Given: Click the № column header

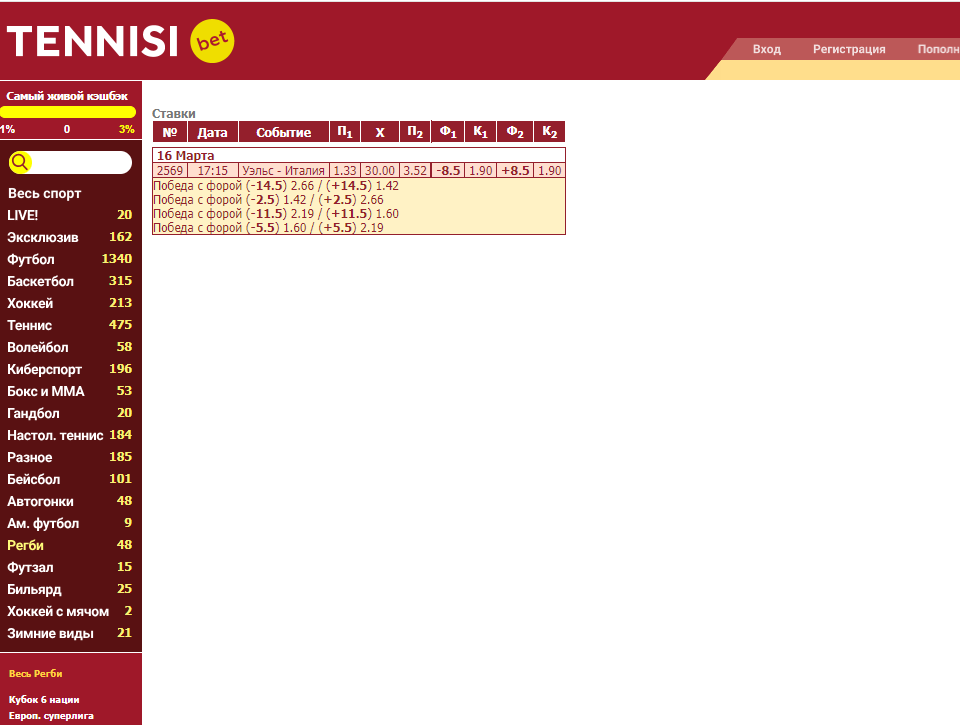Looking at the screenshot, I should point(170,132).
